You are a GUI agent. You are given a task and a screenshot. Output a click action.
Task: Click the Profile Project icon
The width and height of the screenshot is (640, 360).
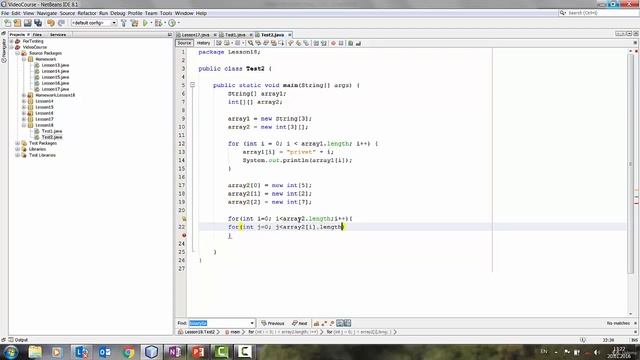coord(172,23)
